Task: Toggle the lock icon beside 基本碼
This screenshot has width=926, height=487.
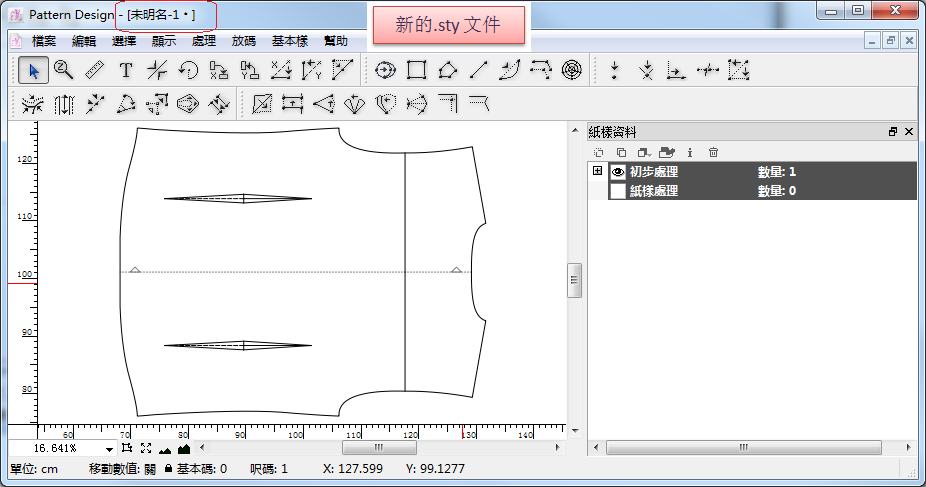Action: click(x=168, y=469)
